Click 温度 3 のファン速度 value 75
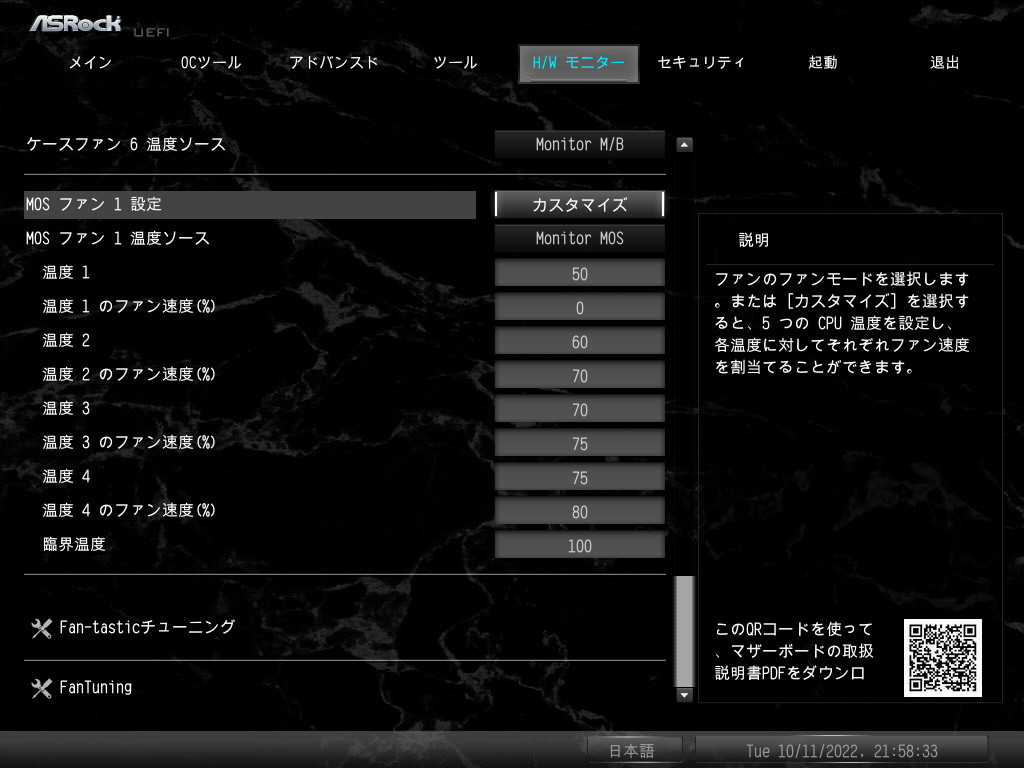 click(579, 443)
